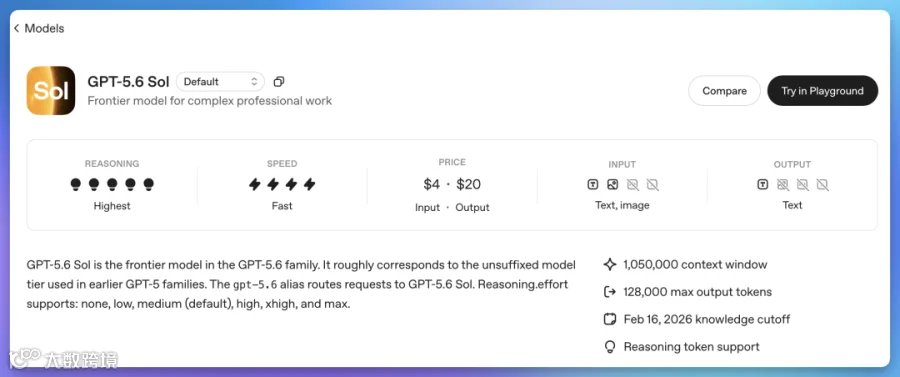Click the last reasoning lightbulb icon
This screenshot has height=377, width=900.
tap(149, 184)
